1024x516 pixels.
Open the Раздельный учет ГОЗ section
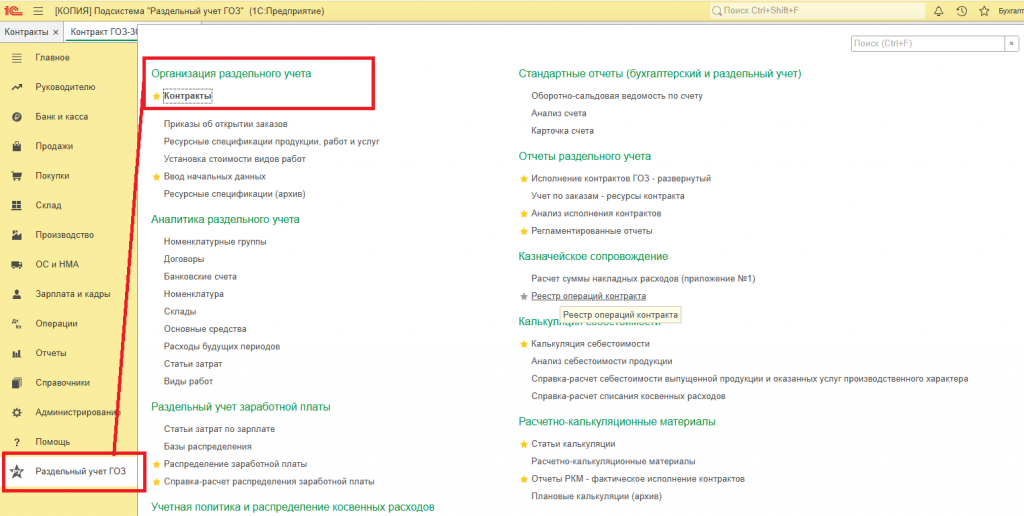[x=80, y=472]
